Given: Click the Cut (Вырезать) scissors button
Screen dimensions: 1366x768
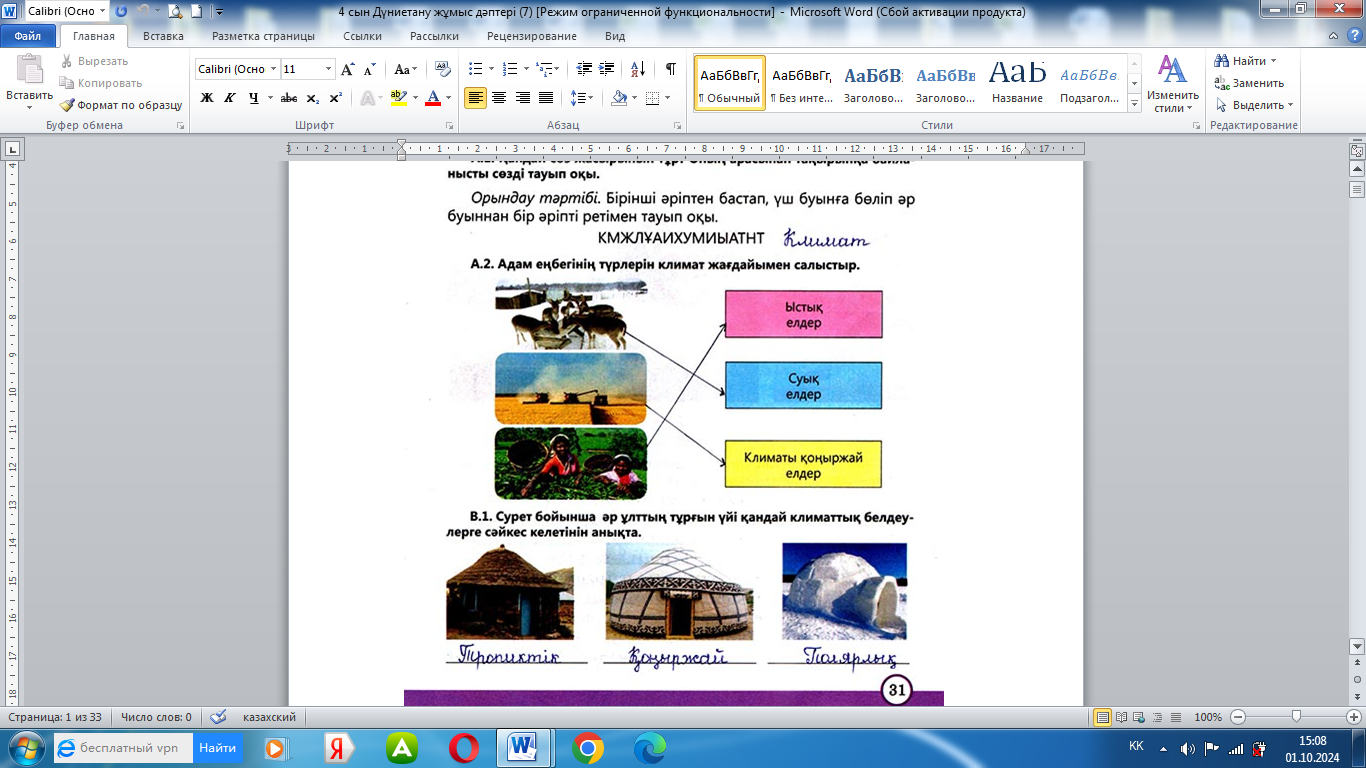Looking at the screenshot, I should 94,61.
